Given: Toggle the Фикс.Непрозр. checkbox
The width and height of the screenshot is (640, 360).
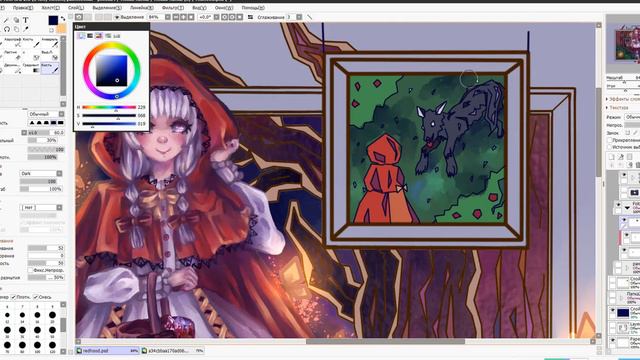Looking at the screenshot, I should (x=30, y=270).
